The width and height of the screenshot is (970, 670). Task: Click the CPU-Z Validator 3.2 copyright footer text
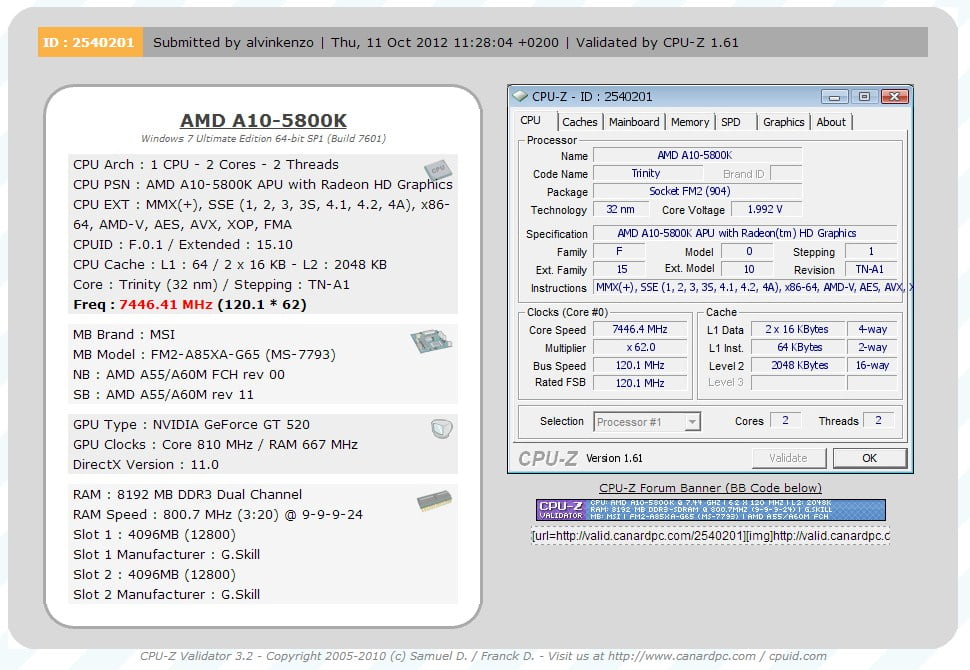[483, 656]
